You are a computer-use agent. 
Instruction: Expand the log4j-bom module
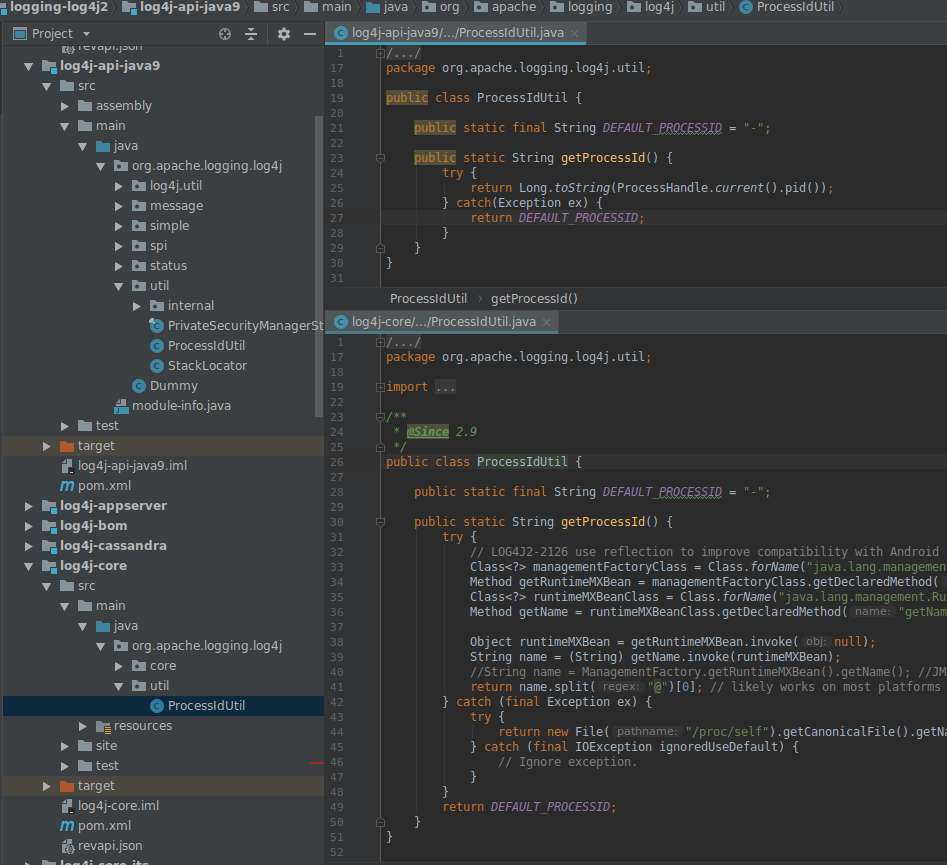pos(28,526)
